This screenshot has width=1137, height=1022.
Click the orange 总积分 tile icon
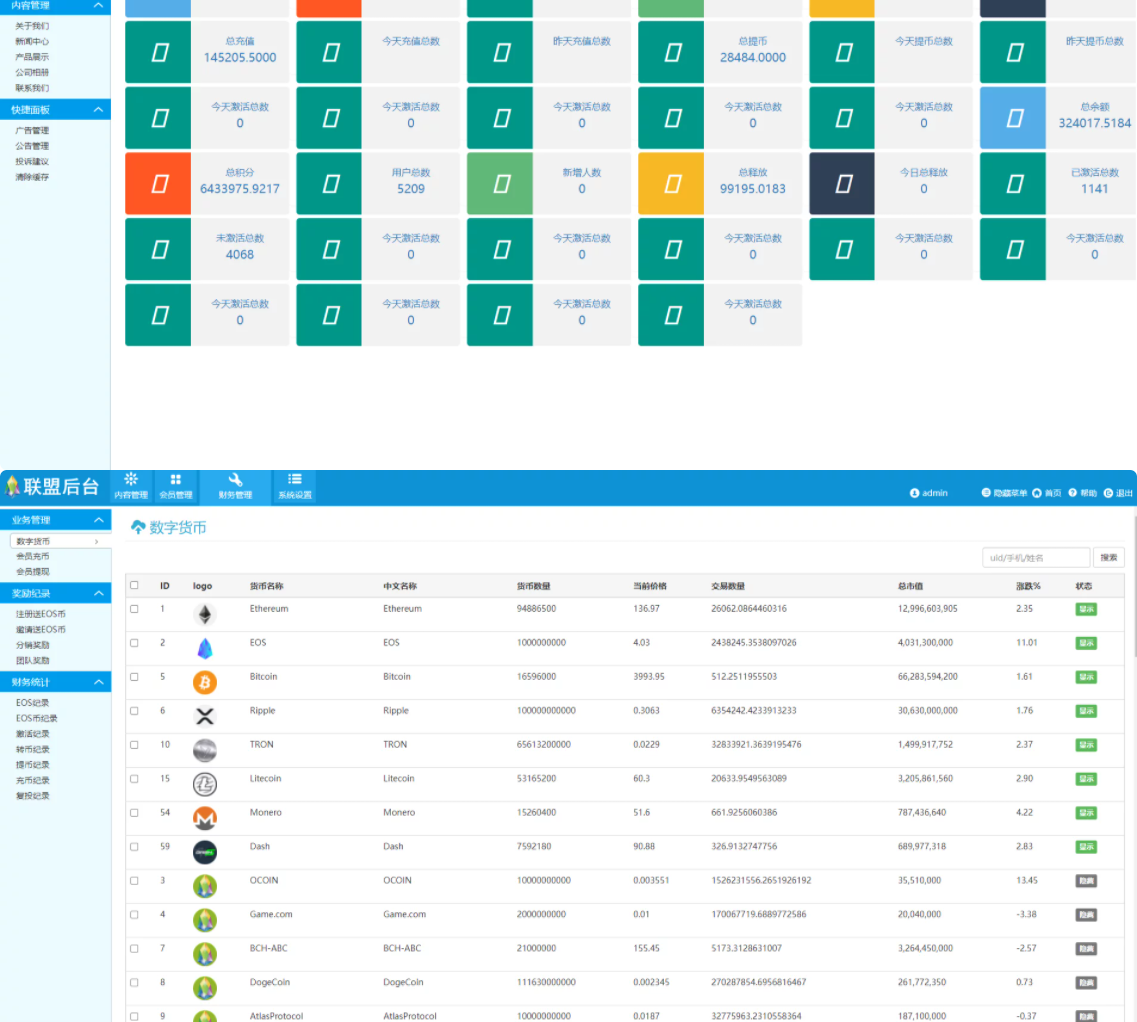(x=158, y=184)
